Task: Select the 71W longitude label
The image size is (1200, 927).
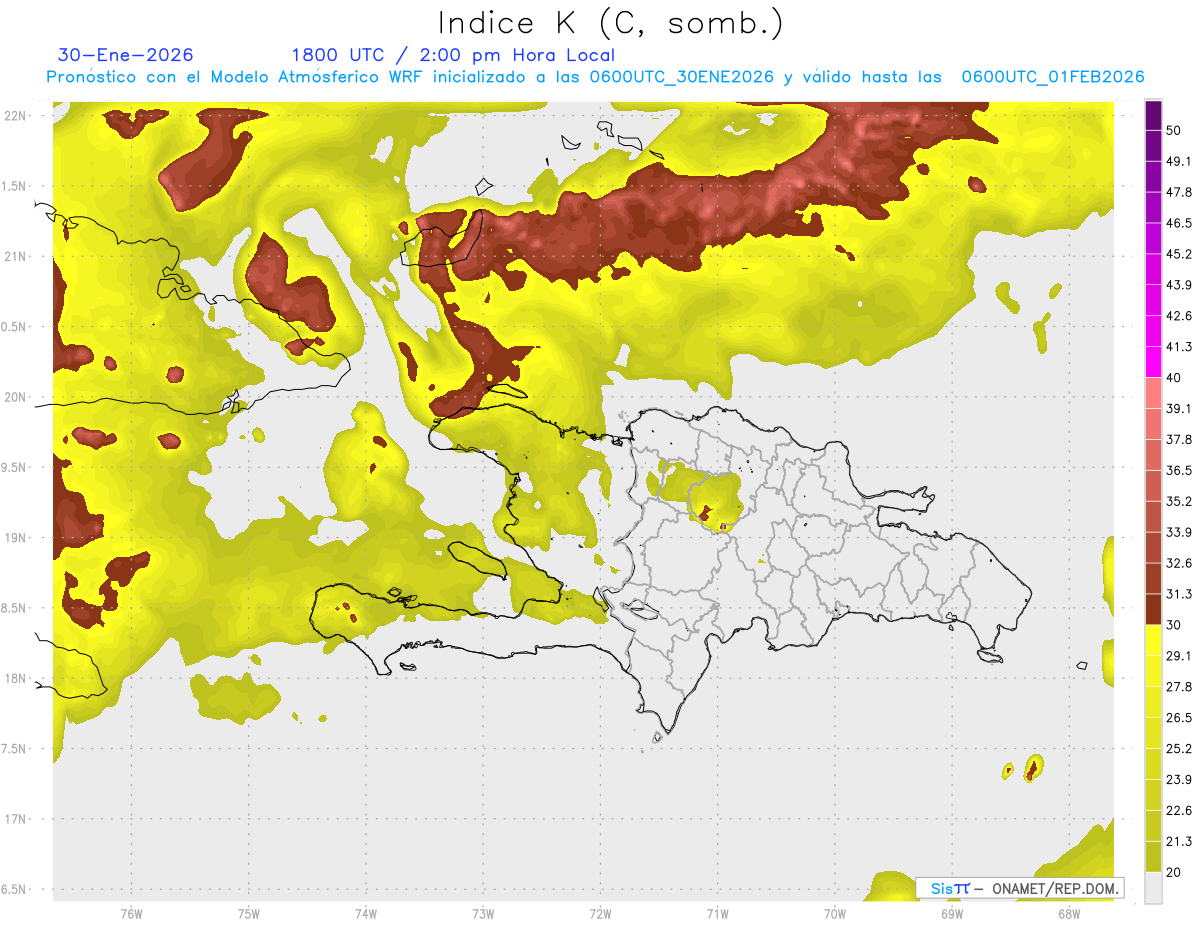Action: click(x=717, y=914)
